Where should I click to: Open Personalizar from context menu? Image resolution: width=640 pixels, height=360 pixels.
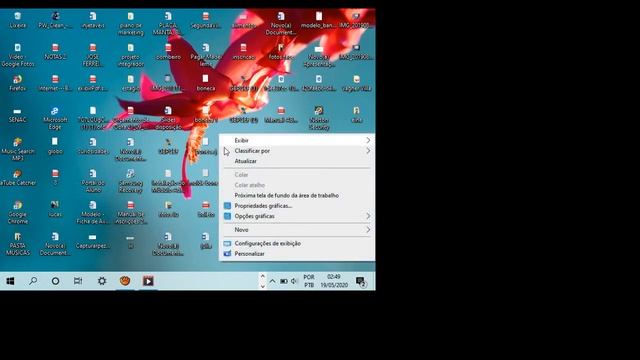[x=297, y=253]
